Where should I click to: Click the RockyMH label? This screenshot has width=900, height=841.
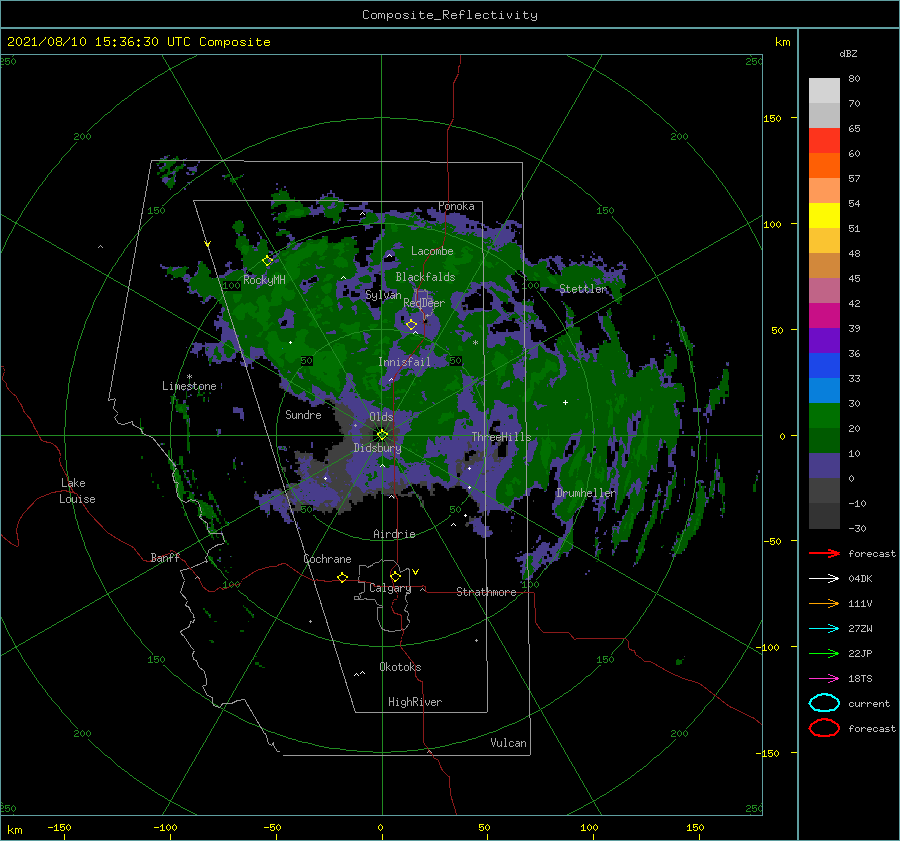pos(264,280)
